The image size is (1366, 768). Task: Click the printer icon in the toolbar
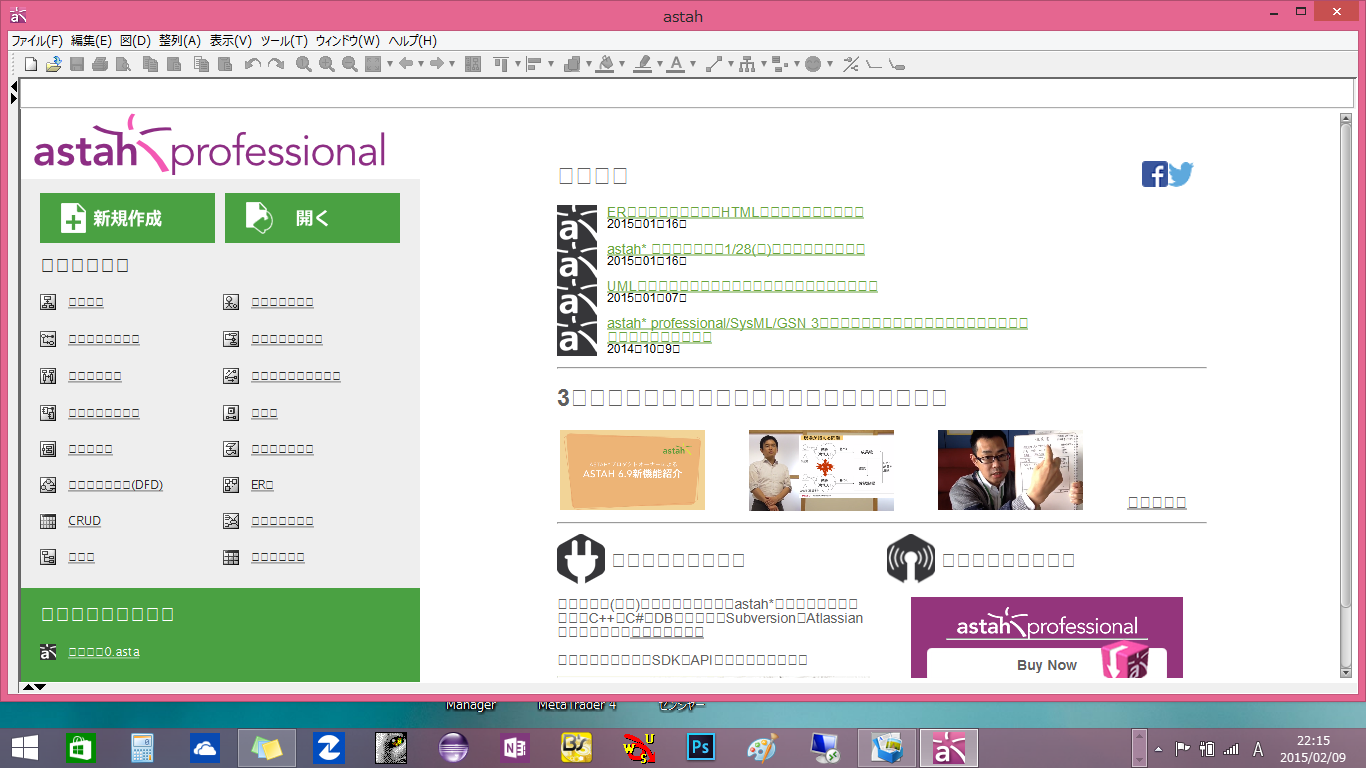[x=100, y=64]
